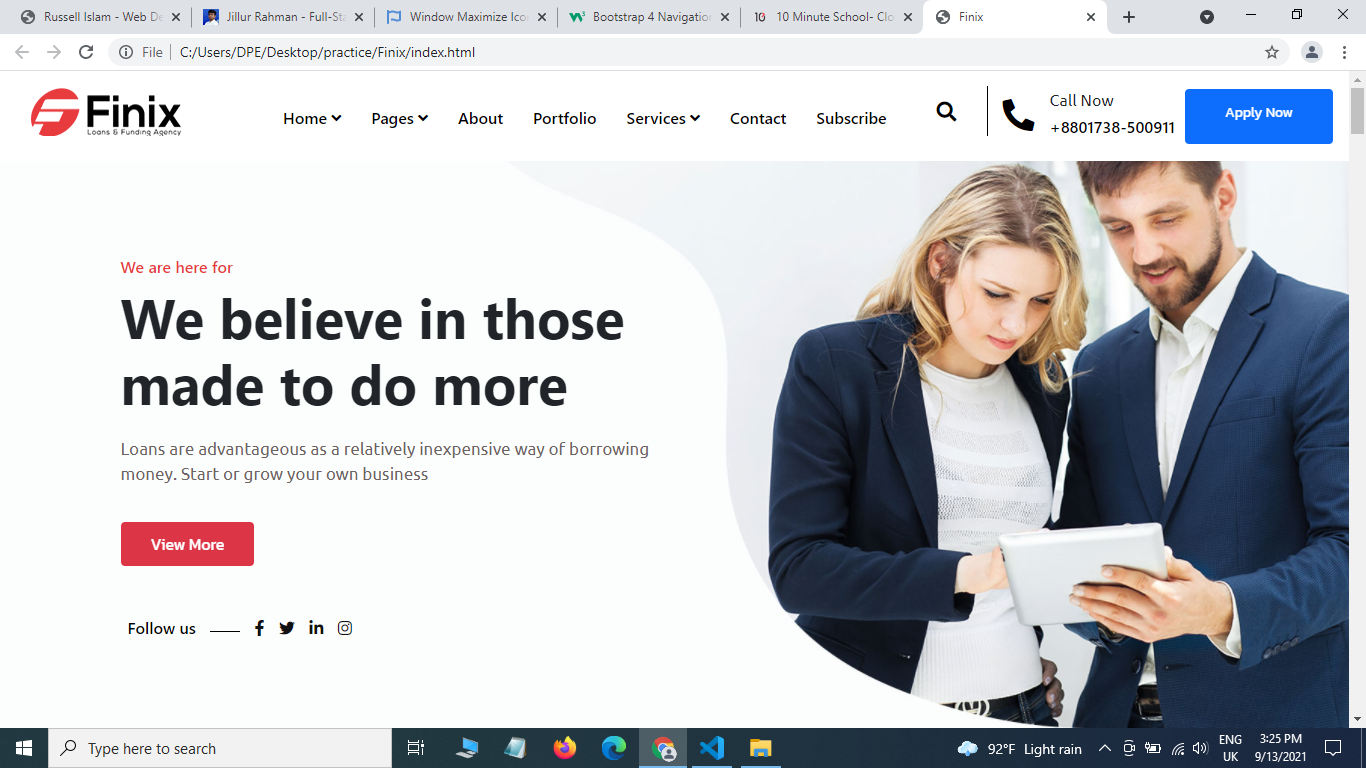Go to the Portfolio nav item

[x=564, y=118]
